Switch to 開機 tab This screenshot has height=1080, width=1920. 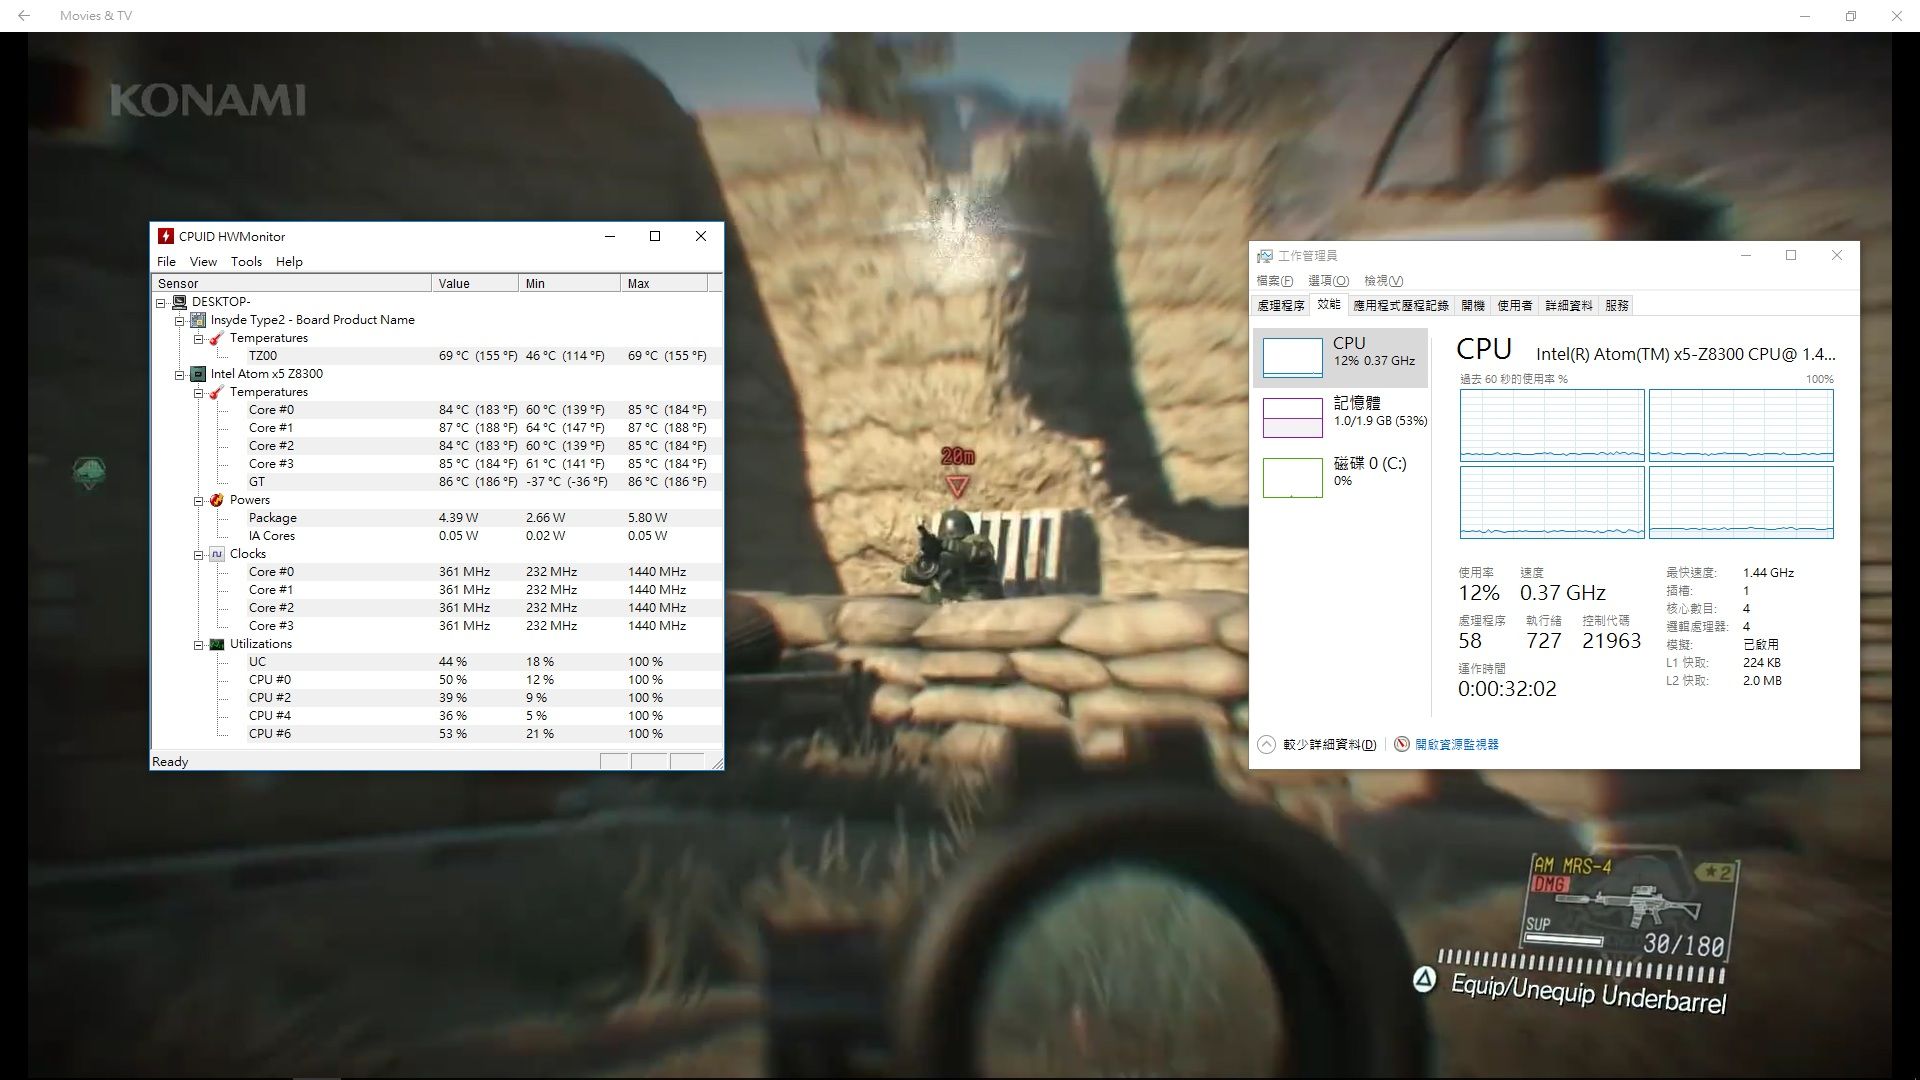coord(1473,306)
